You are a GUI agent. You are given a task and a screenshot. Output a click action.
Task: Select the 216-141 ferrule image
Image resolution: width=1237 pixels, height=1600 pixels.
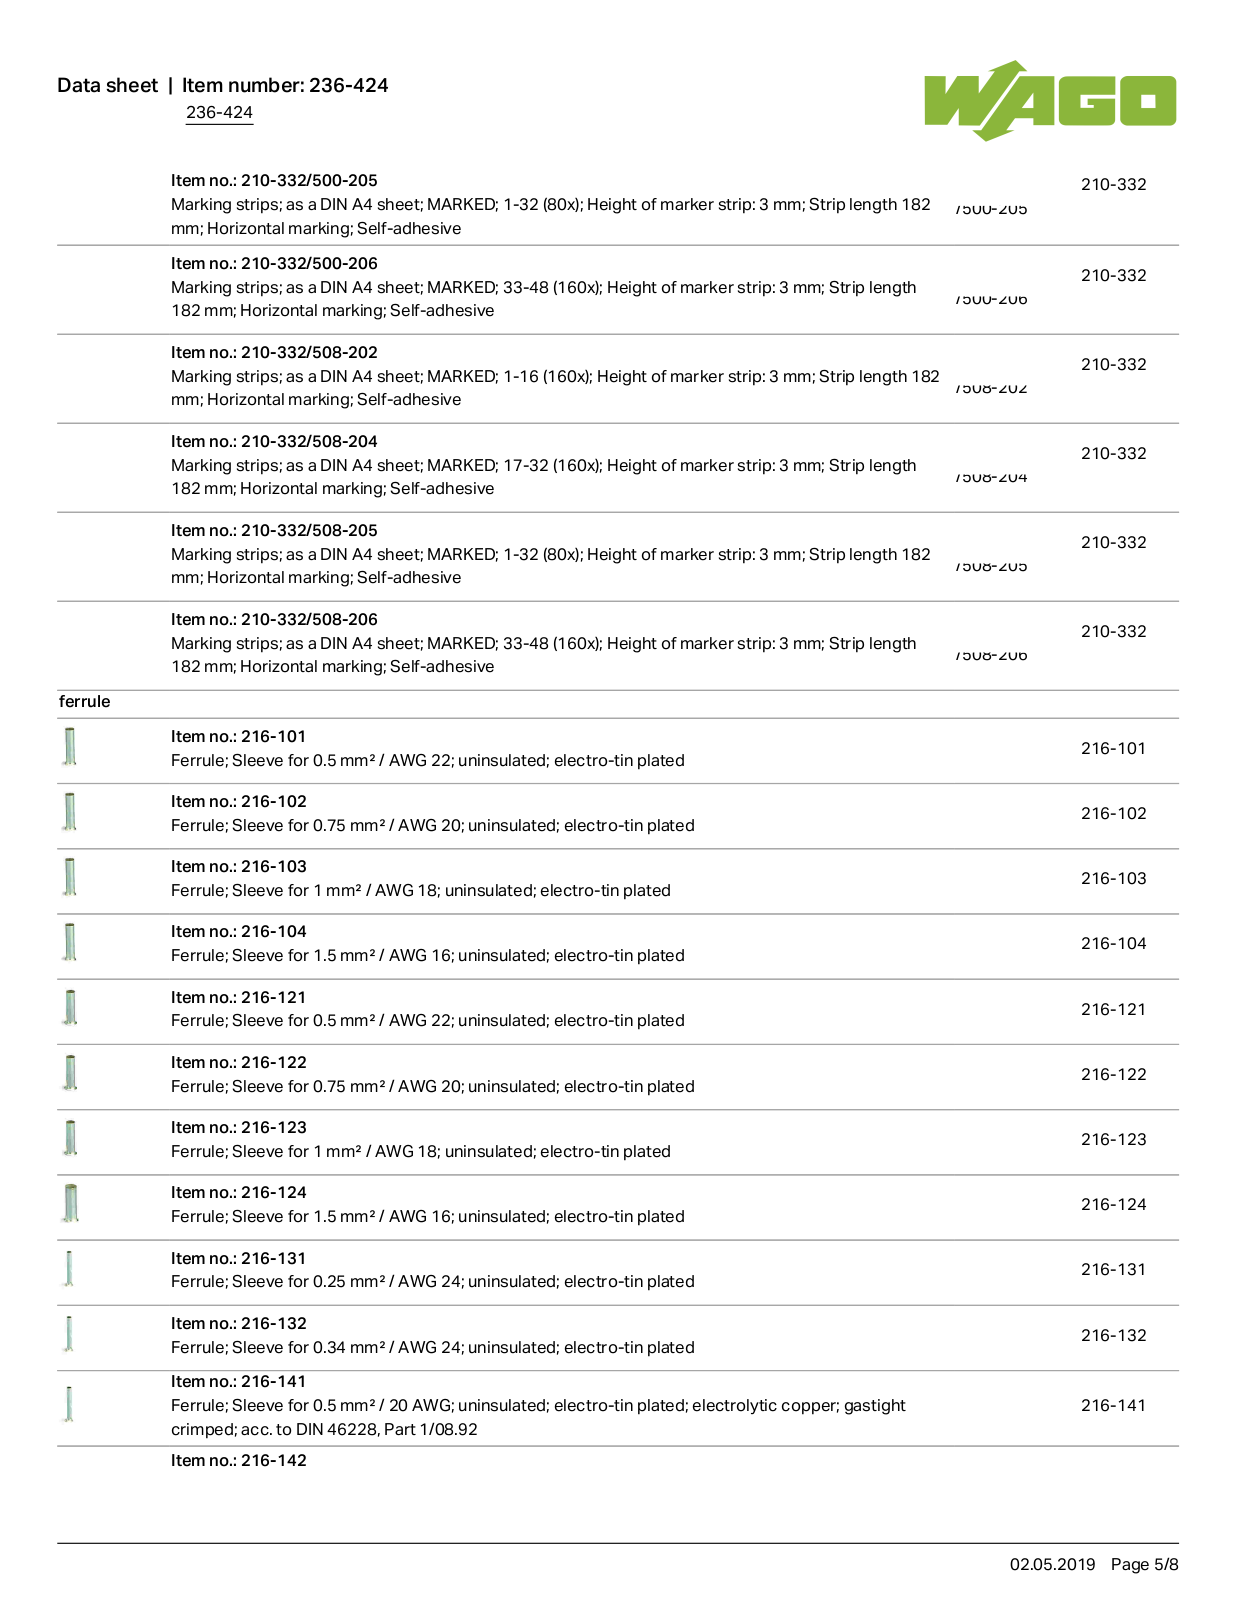tap(69, 1404)
